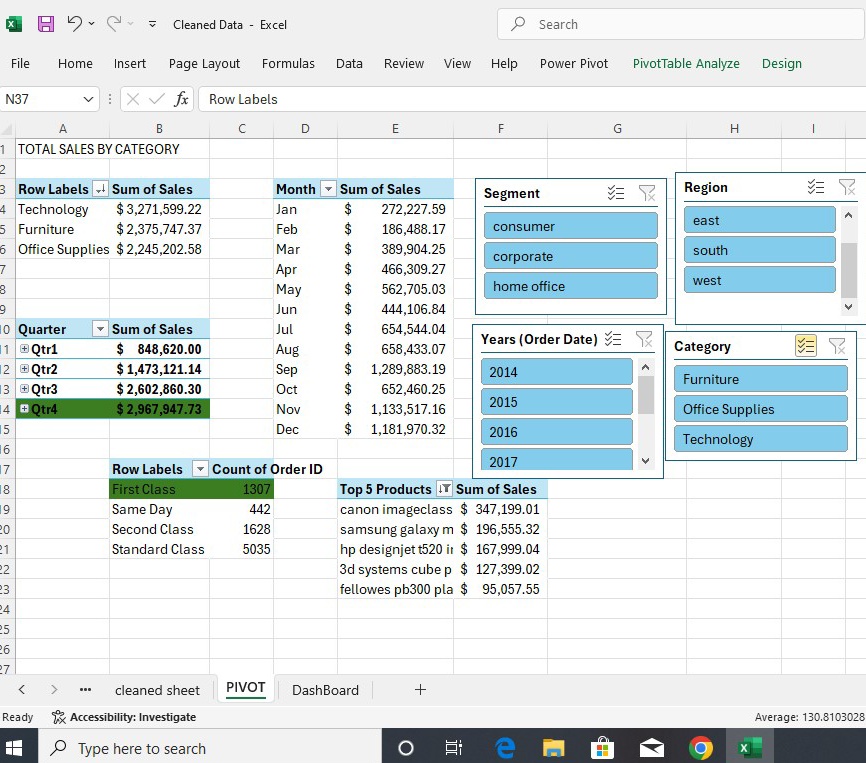Select corporate in Segment slicer
866x763 pixels.
(x=571, y=256)
